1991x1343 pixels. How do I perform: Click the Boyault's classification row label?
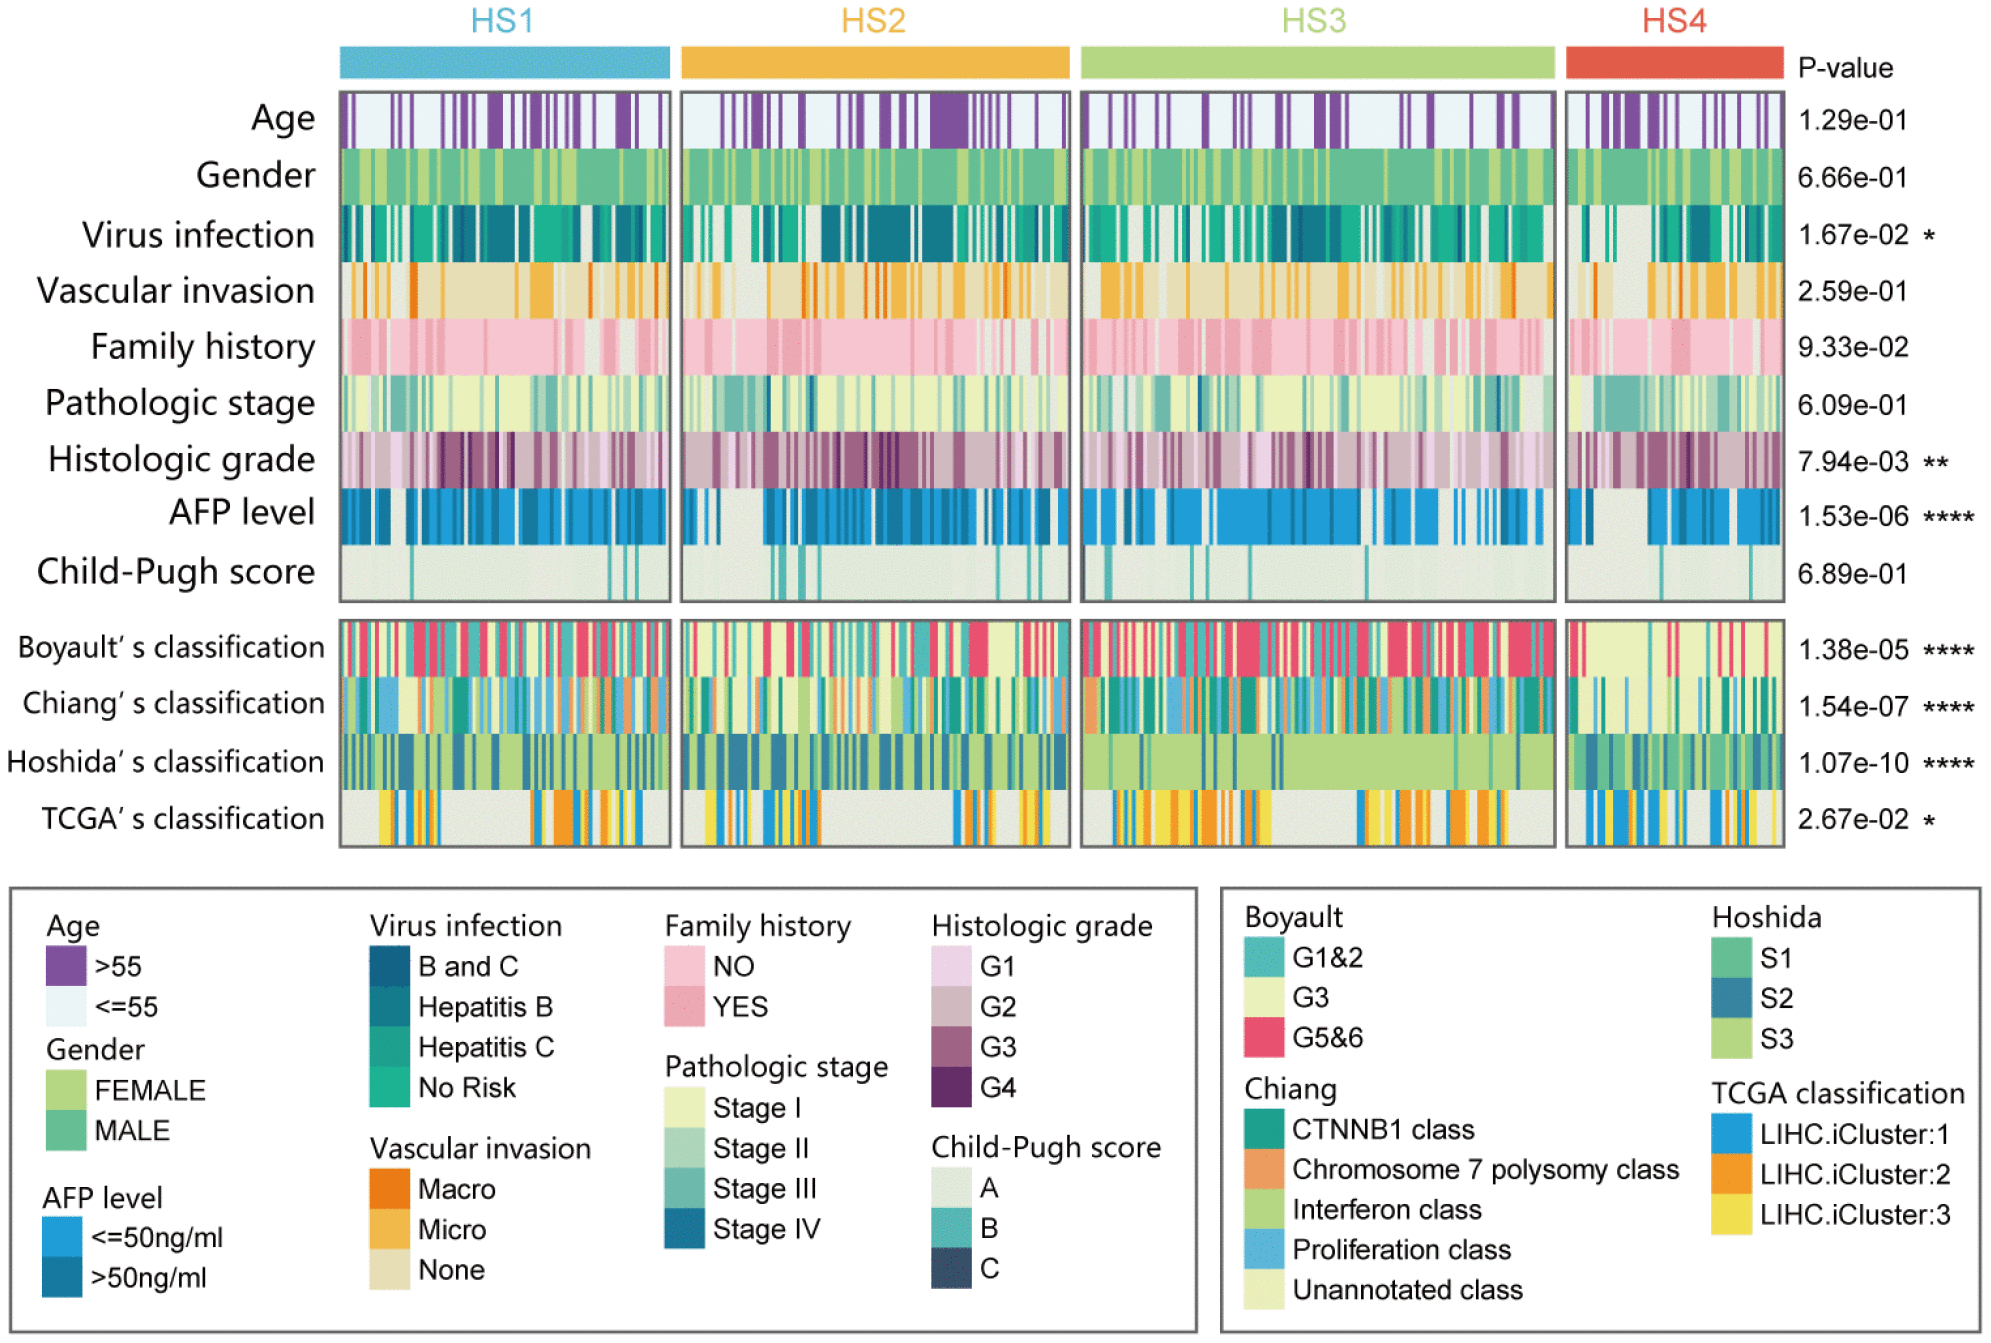point(171,648)
